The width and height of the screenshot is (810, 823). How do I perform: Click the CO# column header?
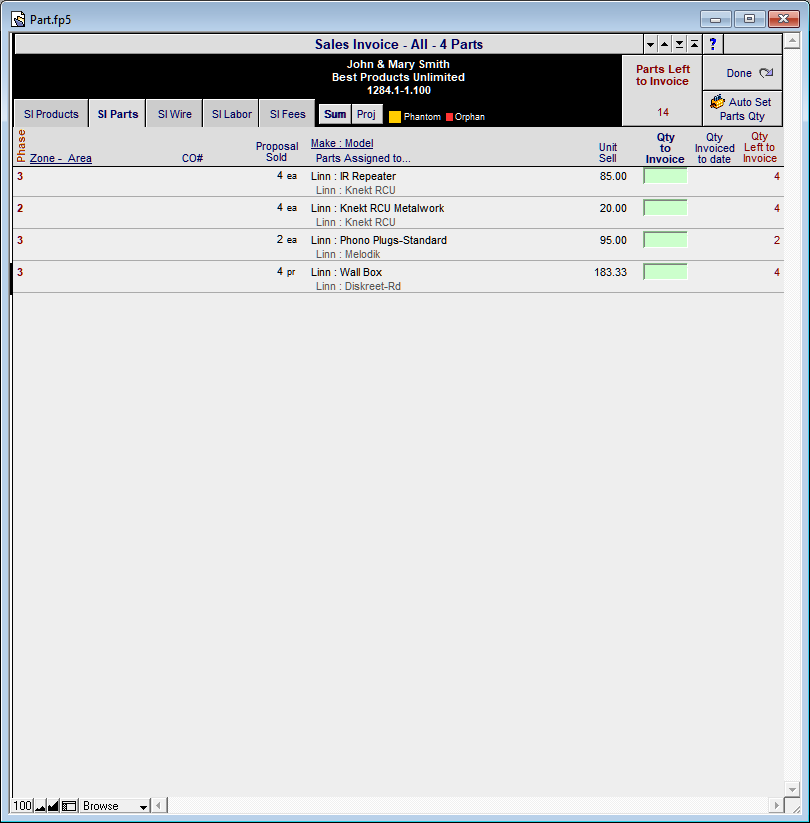(192, 158)
